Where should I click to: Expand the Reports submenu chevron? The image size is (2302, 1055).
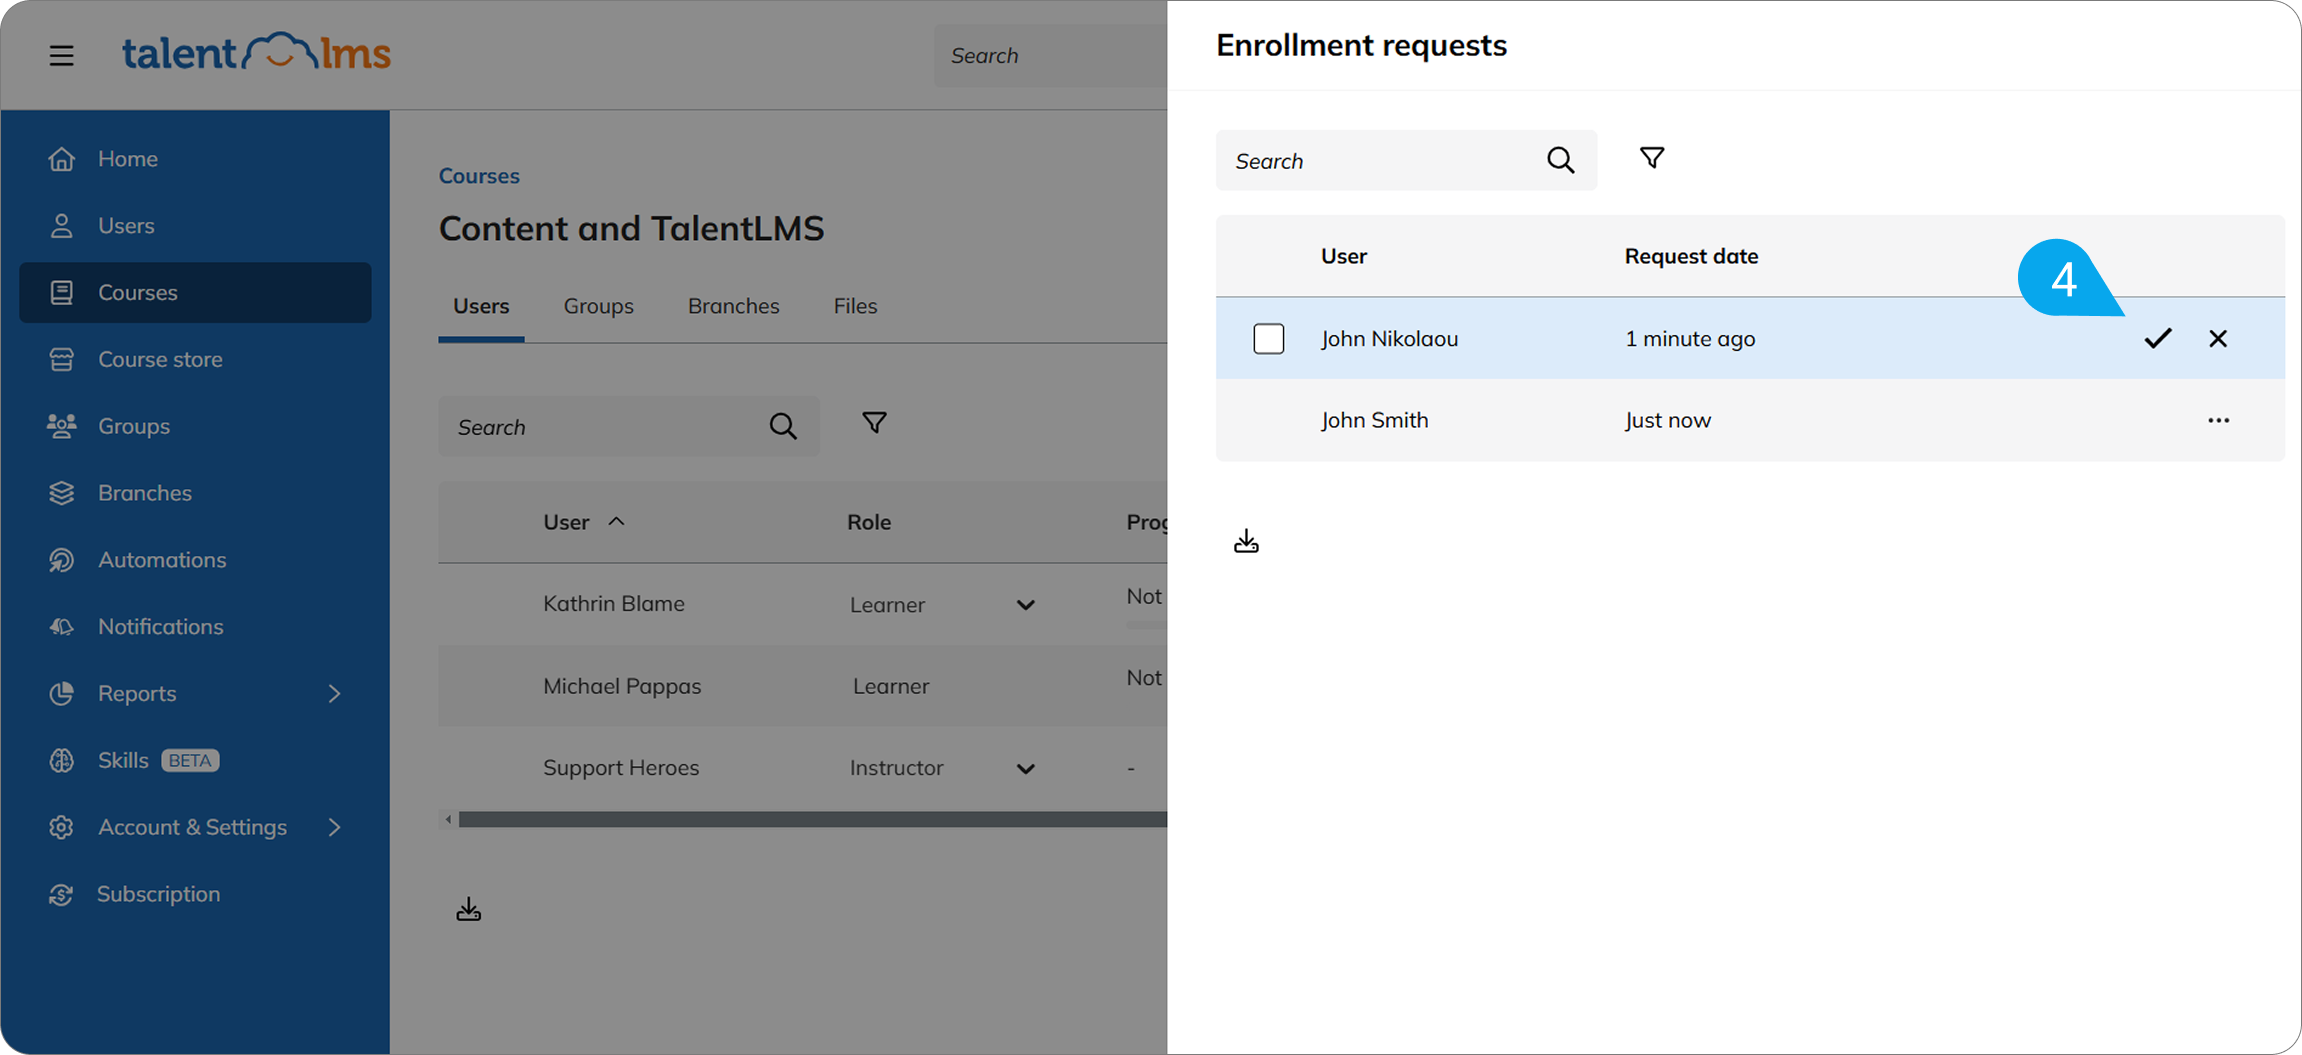pos(334,694)
